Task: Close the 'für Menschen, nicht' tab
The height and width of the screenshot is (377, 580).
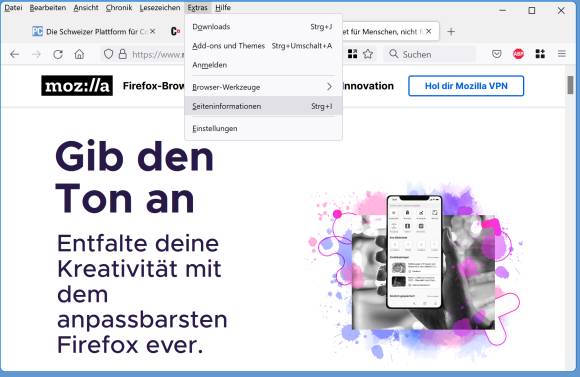Action: tap(428, 32)
